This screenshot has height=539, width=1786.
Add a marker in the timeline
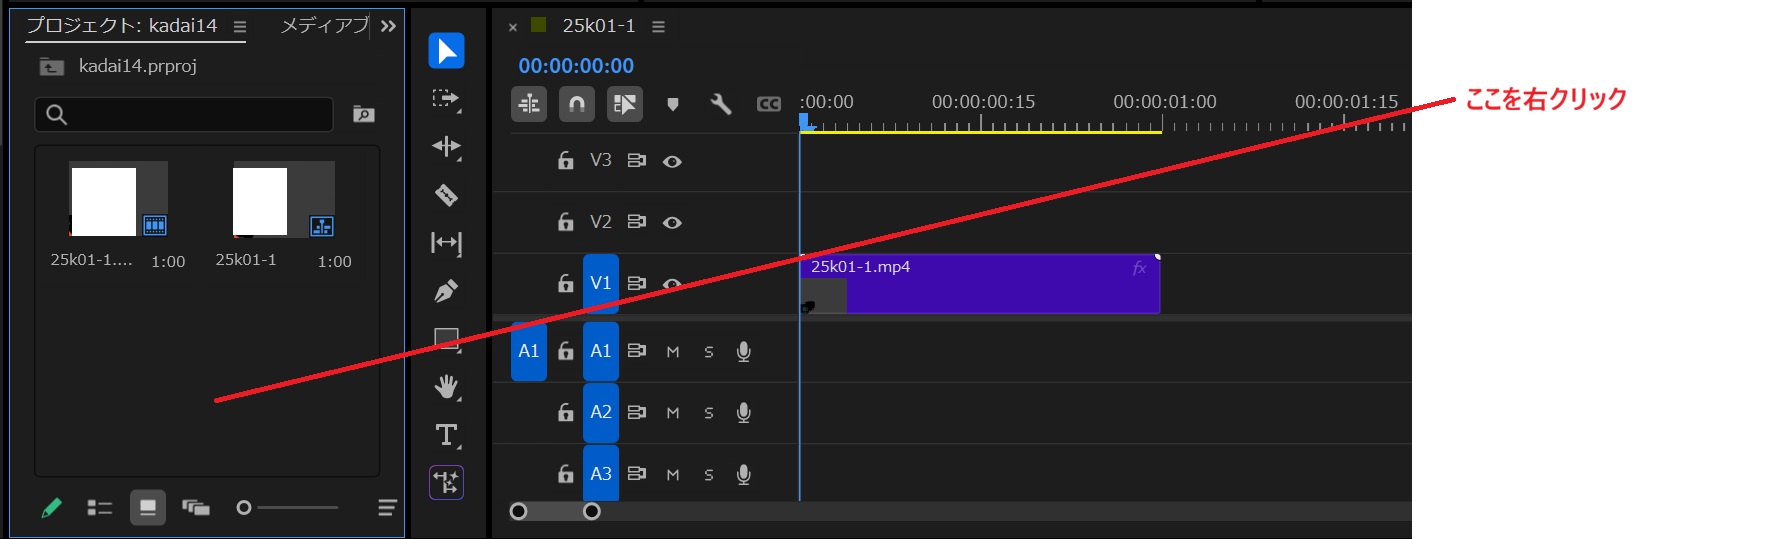pyautogui.click(x=673, y=104)
